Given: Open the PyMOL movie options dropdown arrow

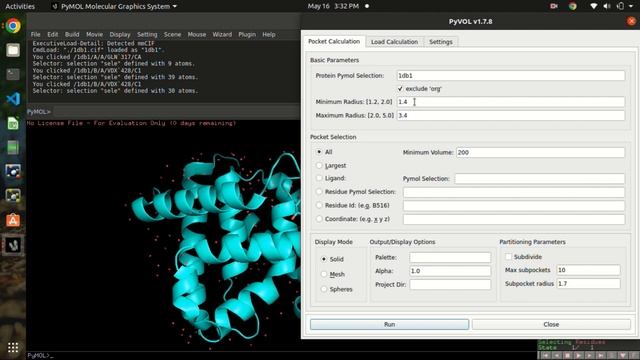Looking at the screenshot, I should (623, 356).
